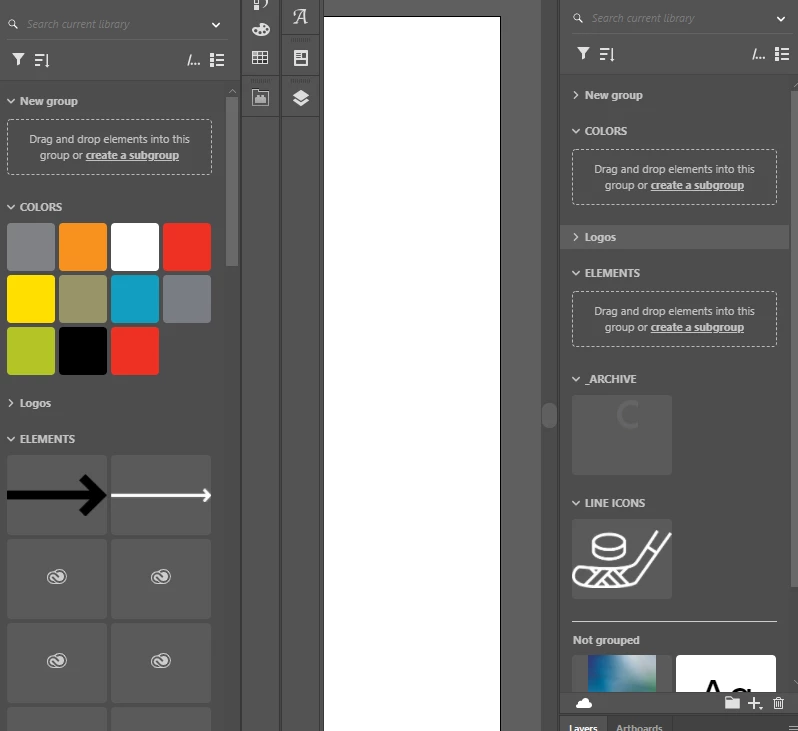The width and height of the screenshot is (798, 731).
Task: Collapse the New group section in left panel
Action: click(11, 101)
